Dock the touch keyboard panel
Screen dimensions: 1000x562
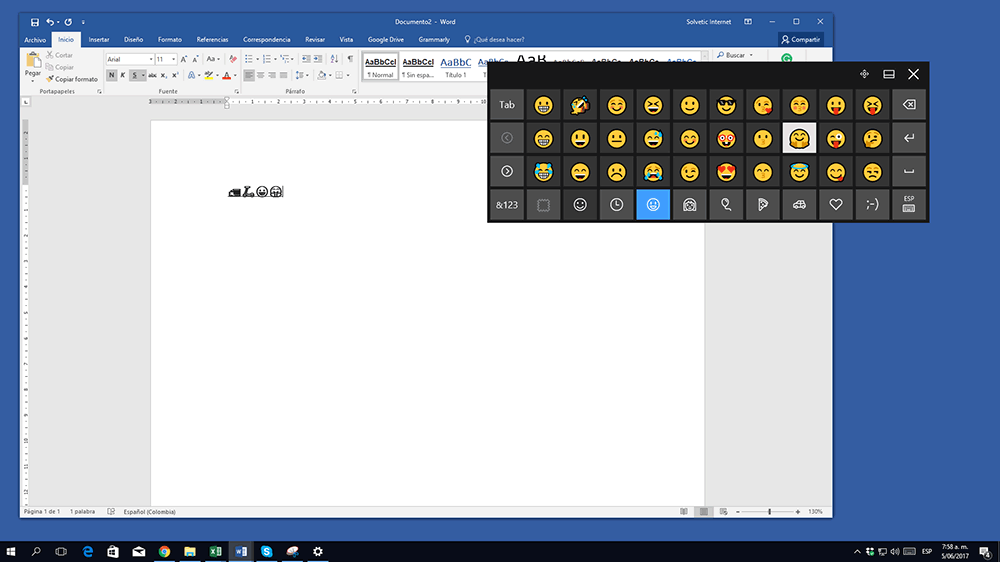888,75
